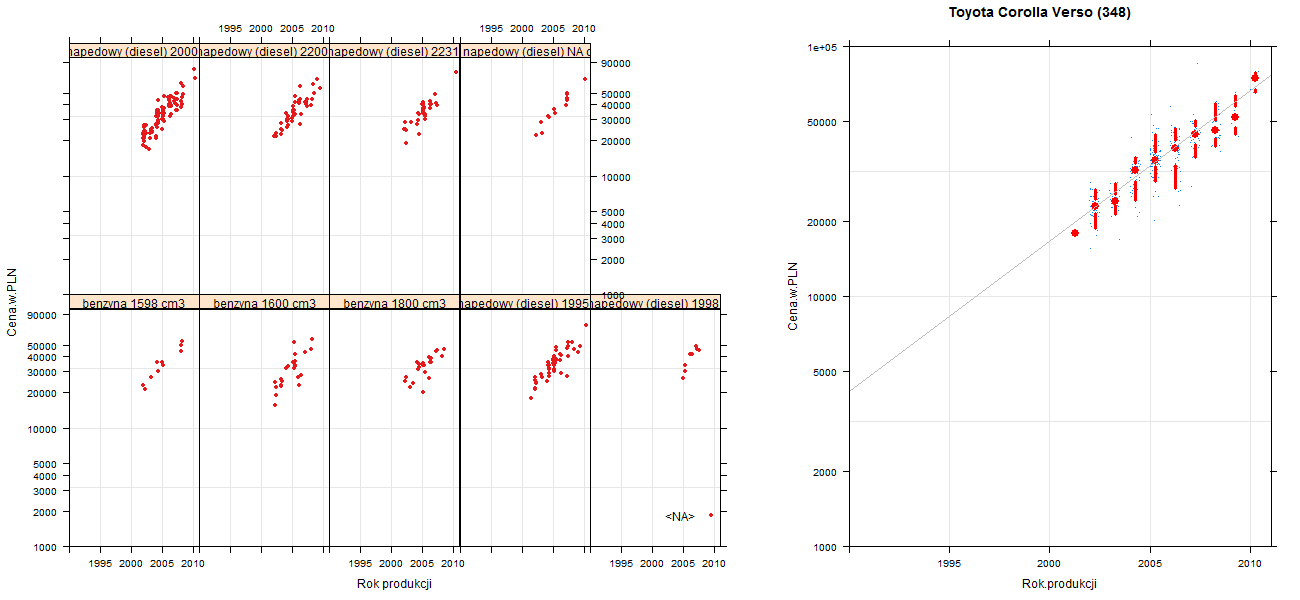Select the '(diesel) 2200' panel strip
Image resolution: width=1300 pixels, height=600 pixels.
point(264,51)
